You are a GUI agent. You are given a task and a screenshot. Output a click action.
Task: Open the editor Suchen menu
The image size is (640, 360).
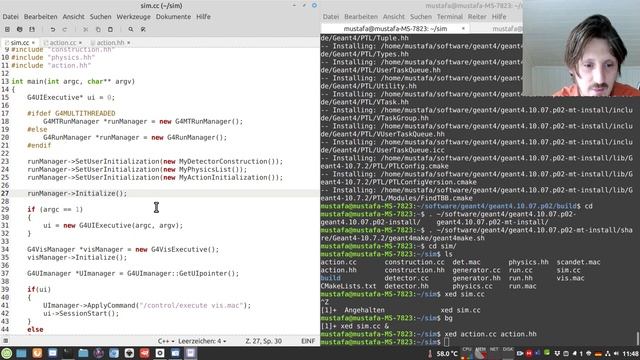[x=100, y=17]
